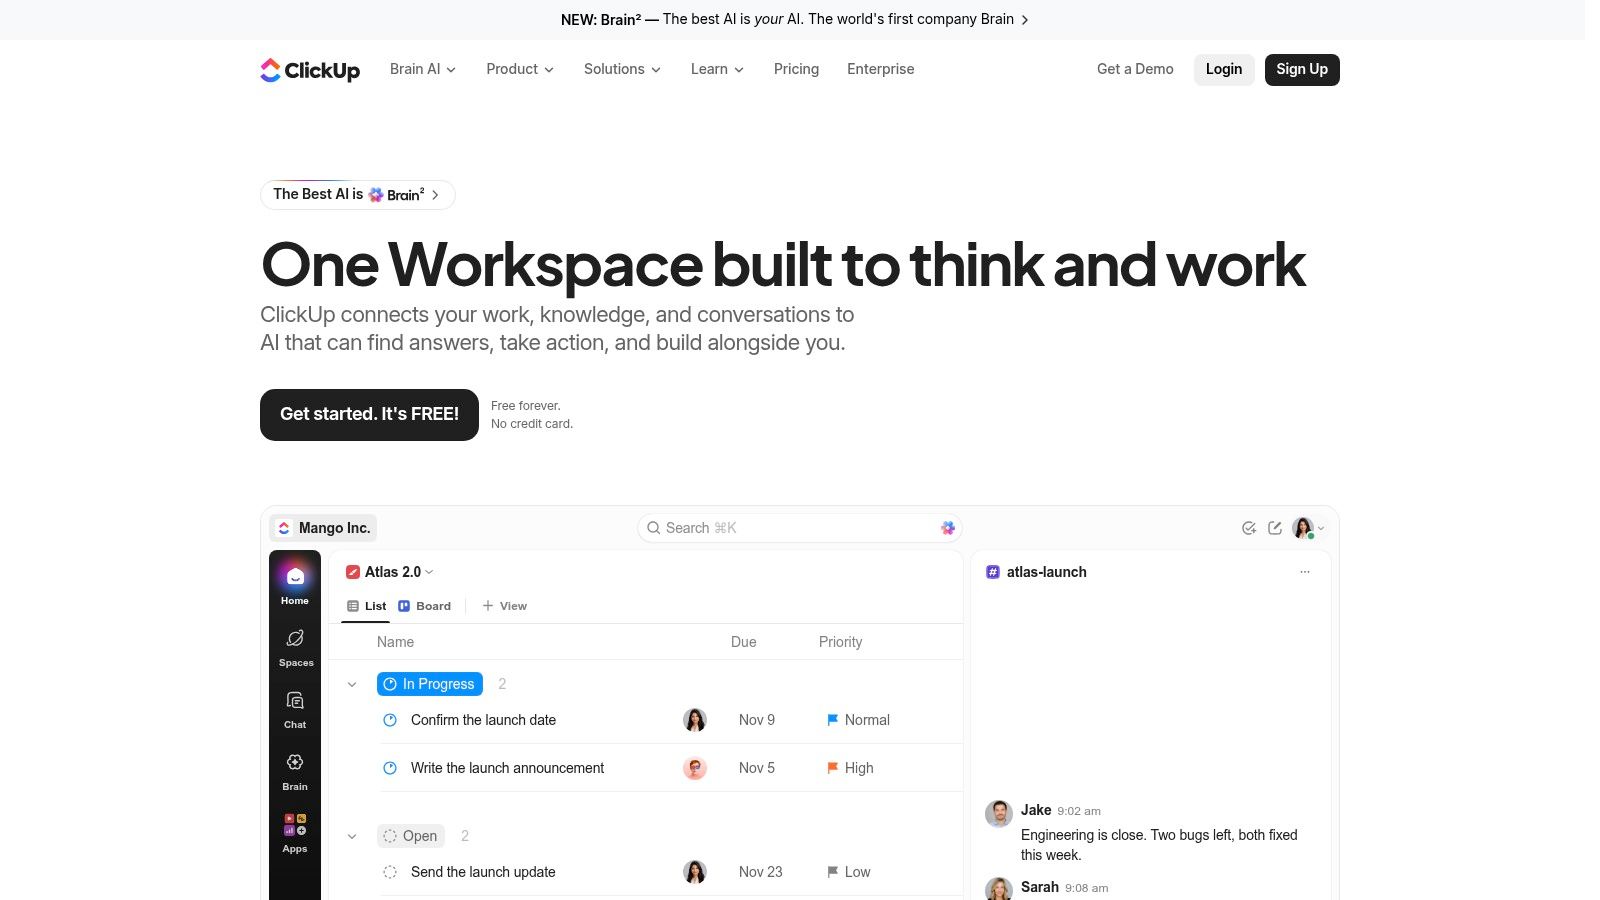Click Get started. It's FREE! button
Viewport: 1600px width, 900px height.
369,415
